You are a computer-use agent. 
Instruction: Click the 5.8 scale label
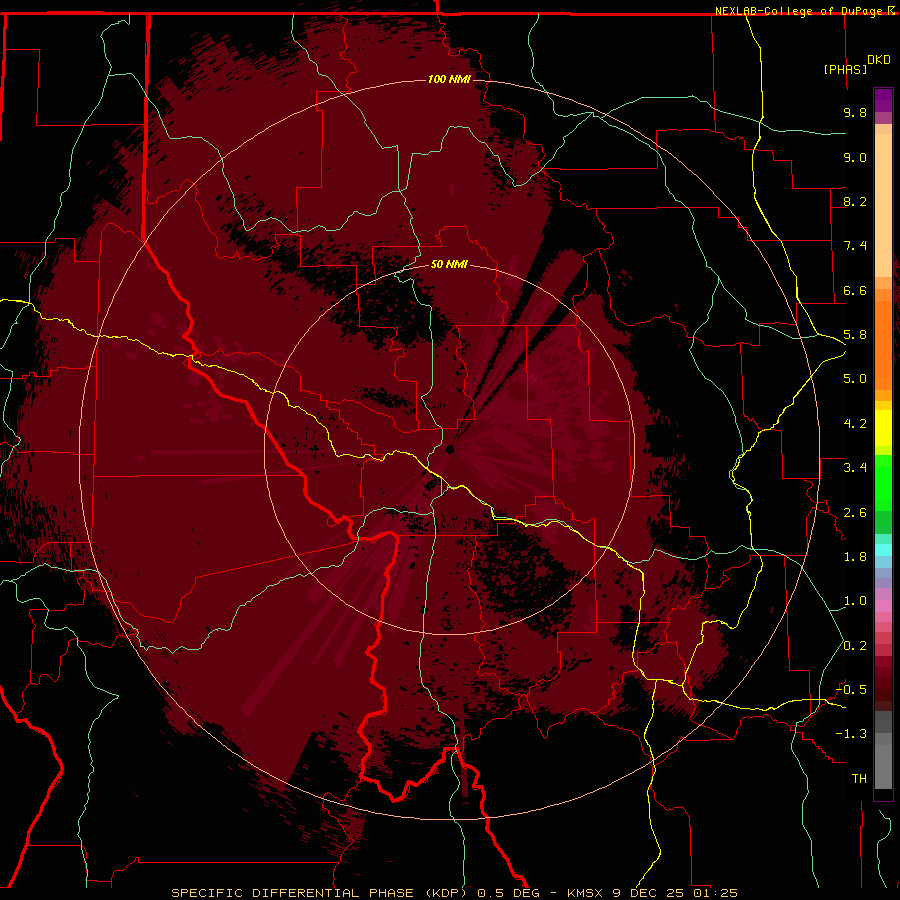click(855, 335)
